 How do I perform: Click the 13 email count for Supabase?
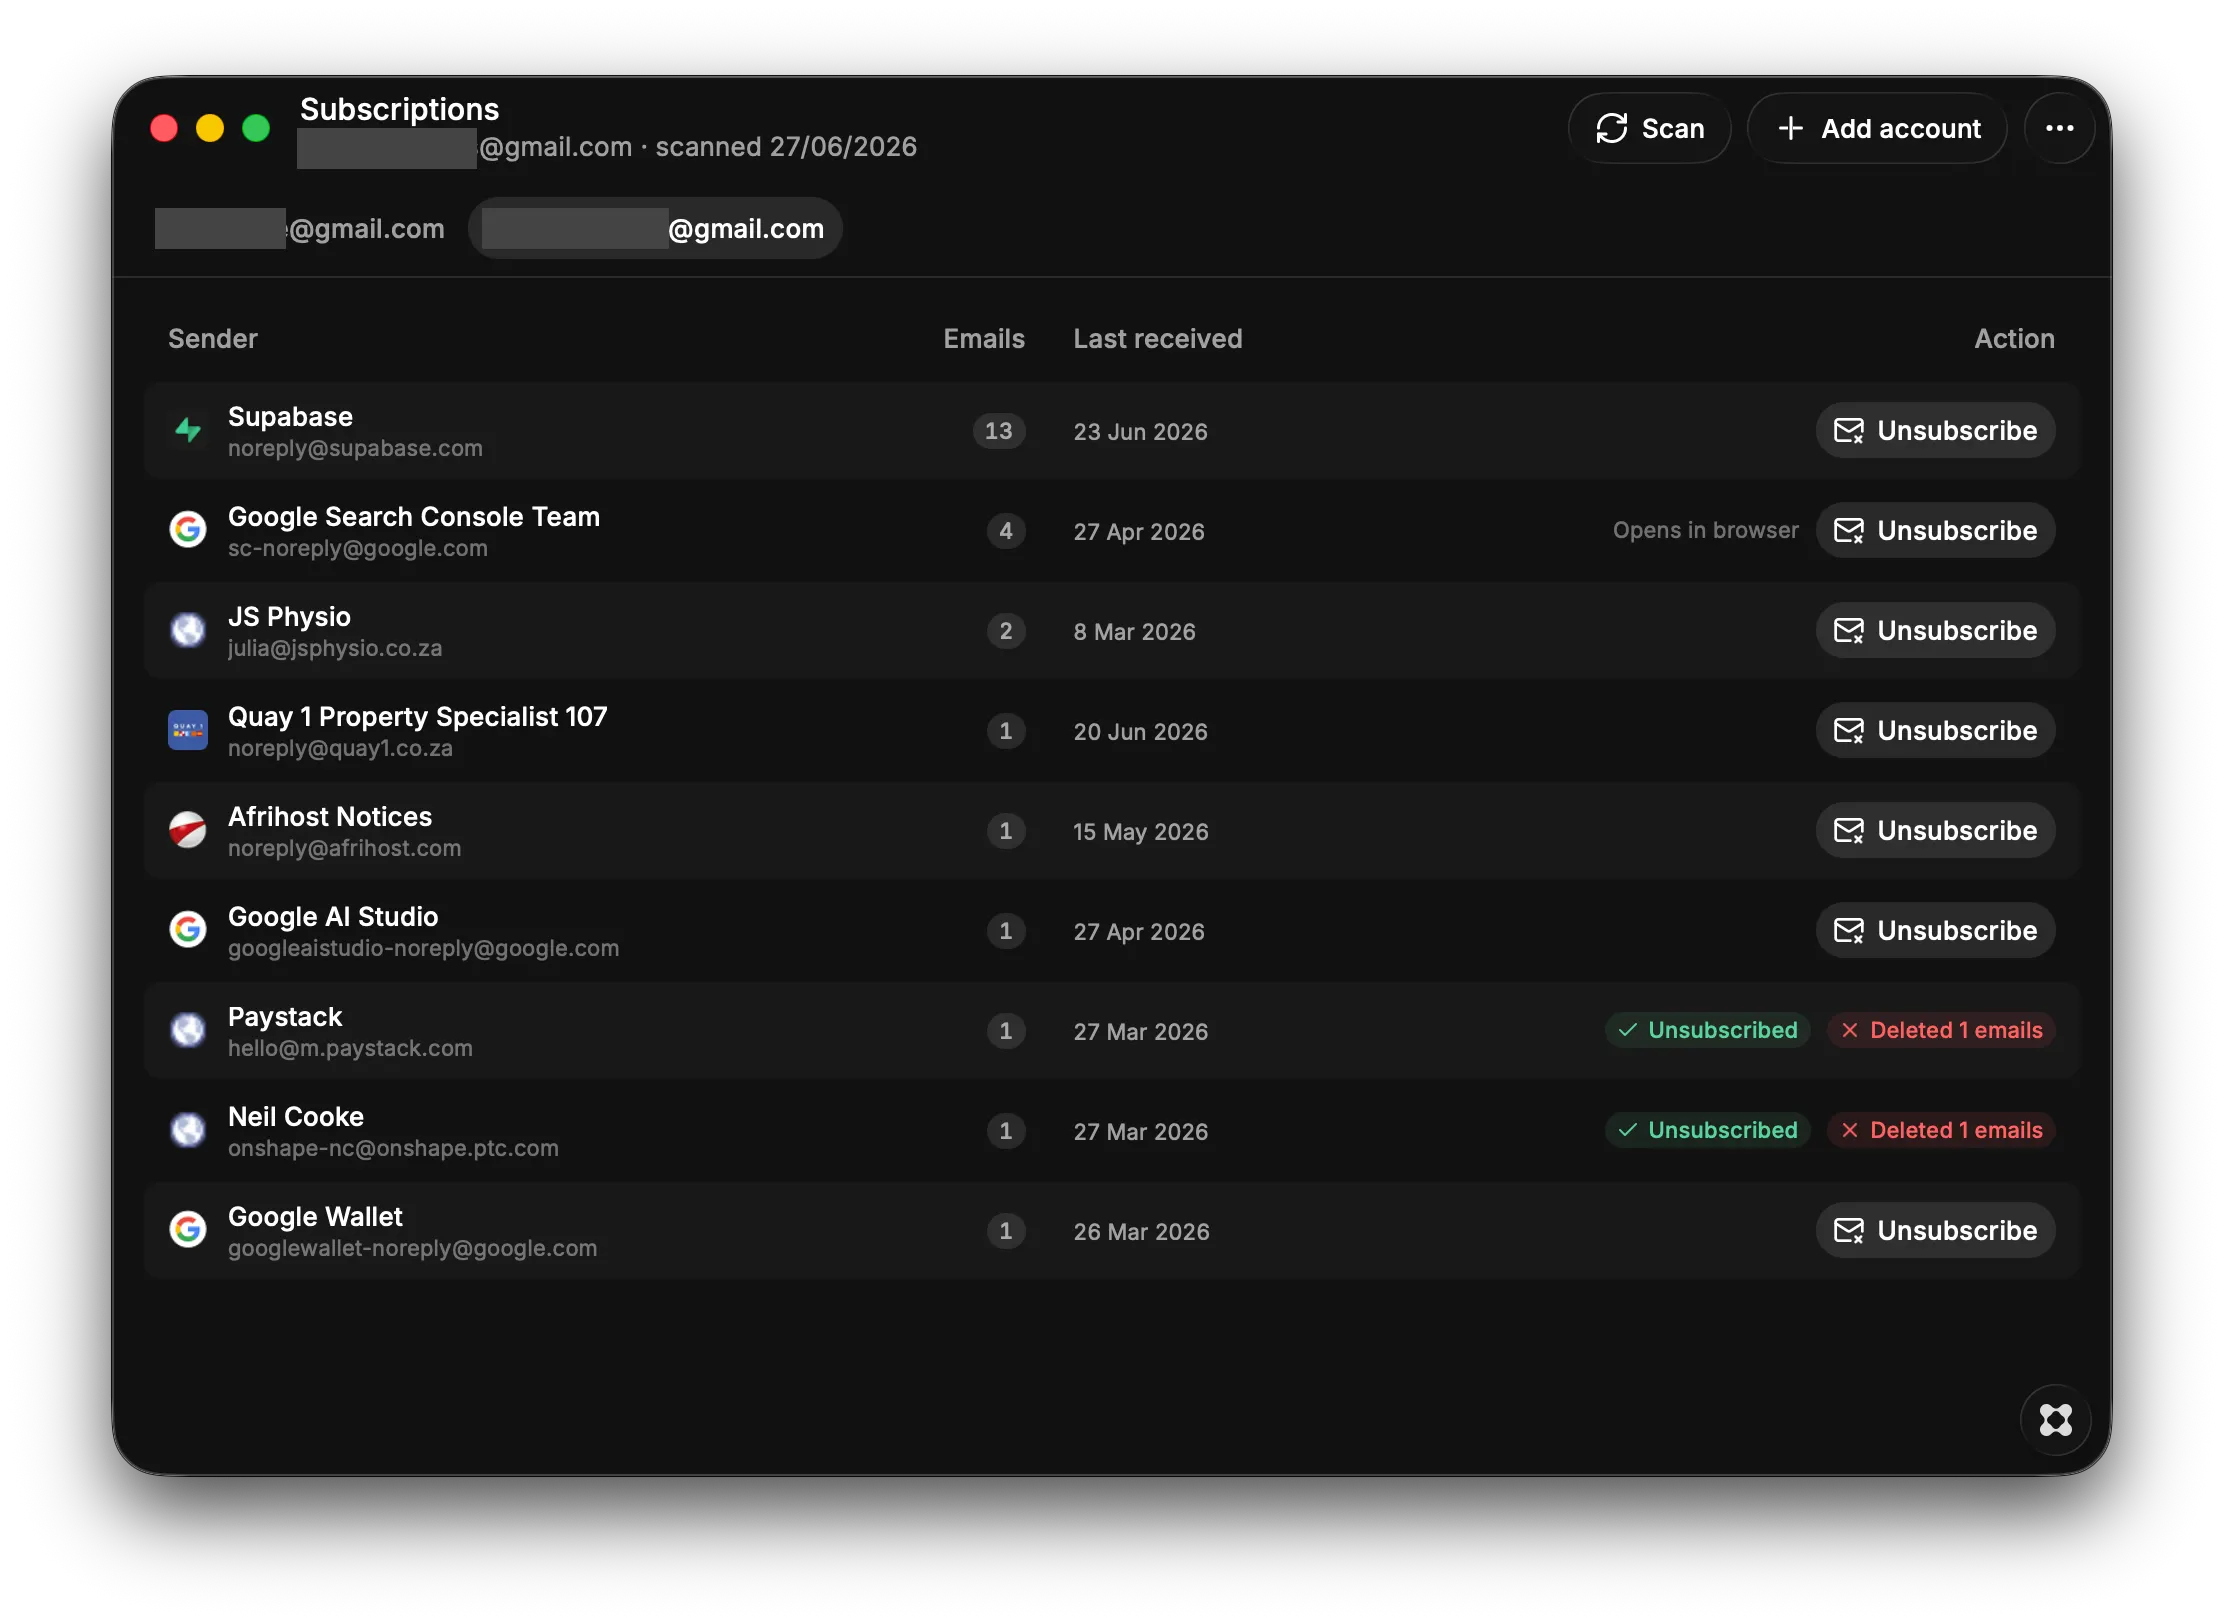pyautogui.click(x=999, y=431)
